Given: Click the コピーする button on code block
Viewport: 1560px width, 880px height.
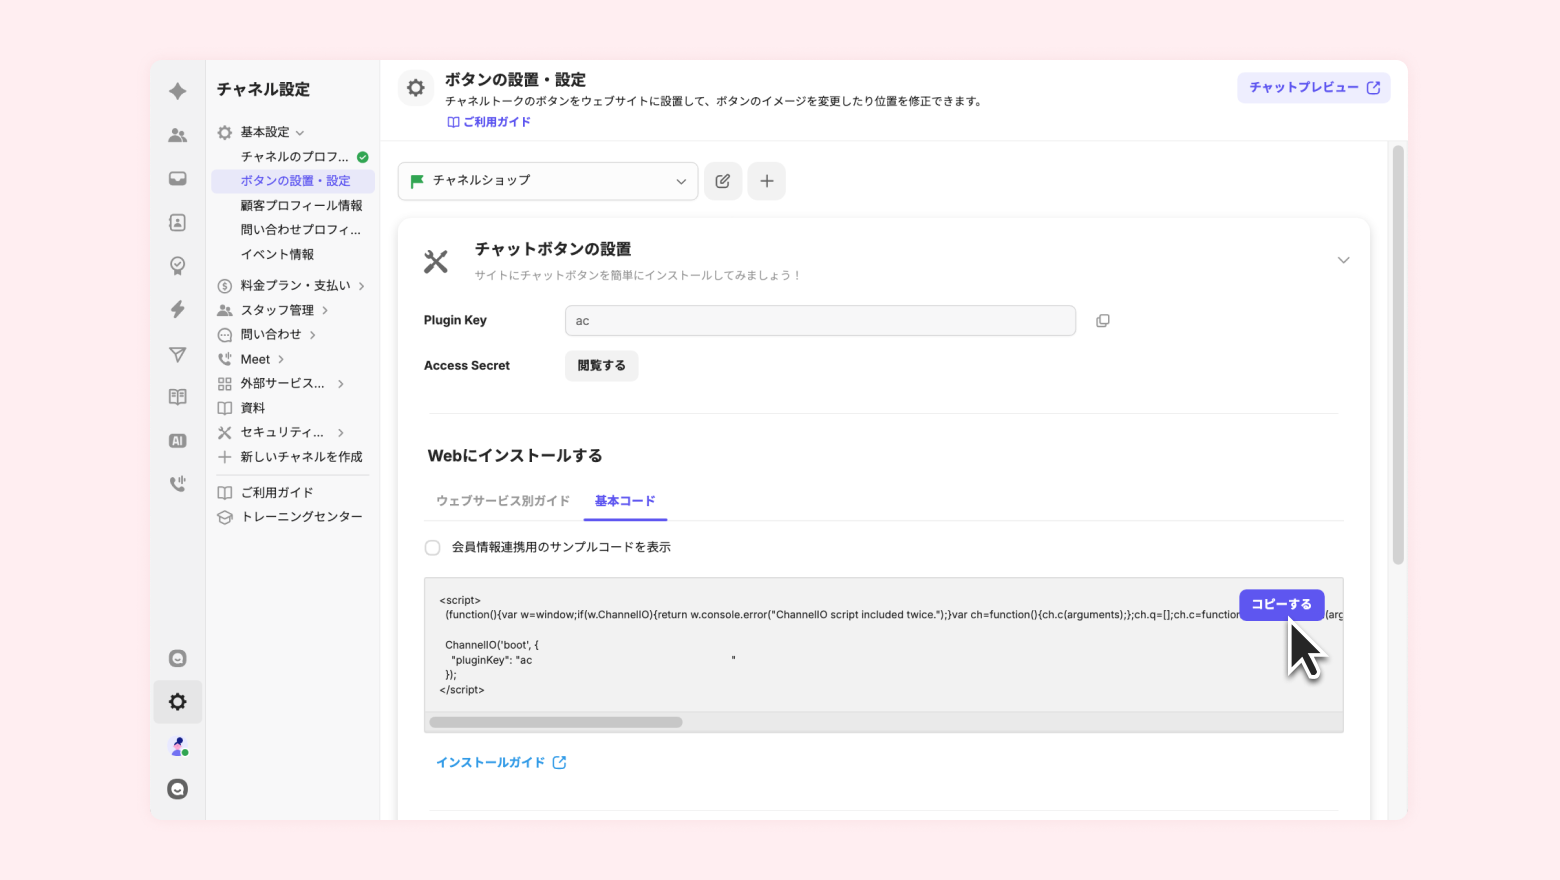Looking at the screenshot, I should tap(1282, 605).
